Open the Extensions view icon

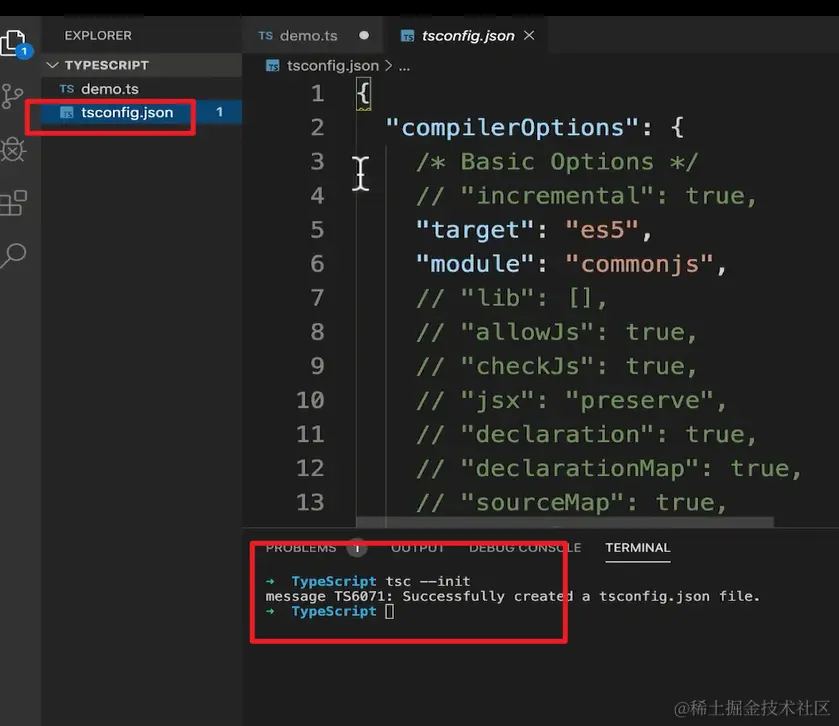point(13,203)
